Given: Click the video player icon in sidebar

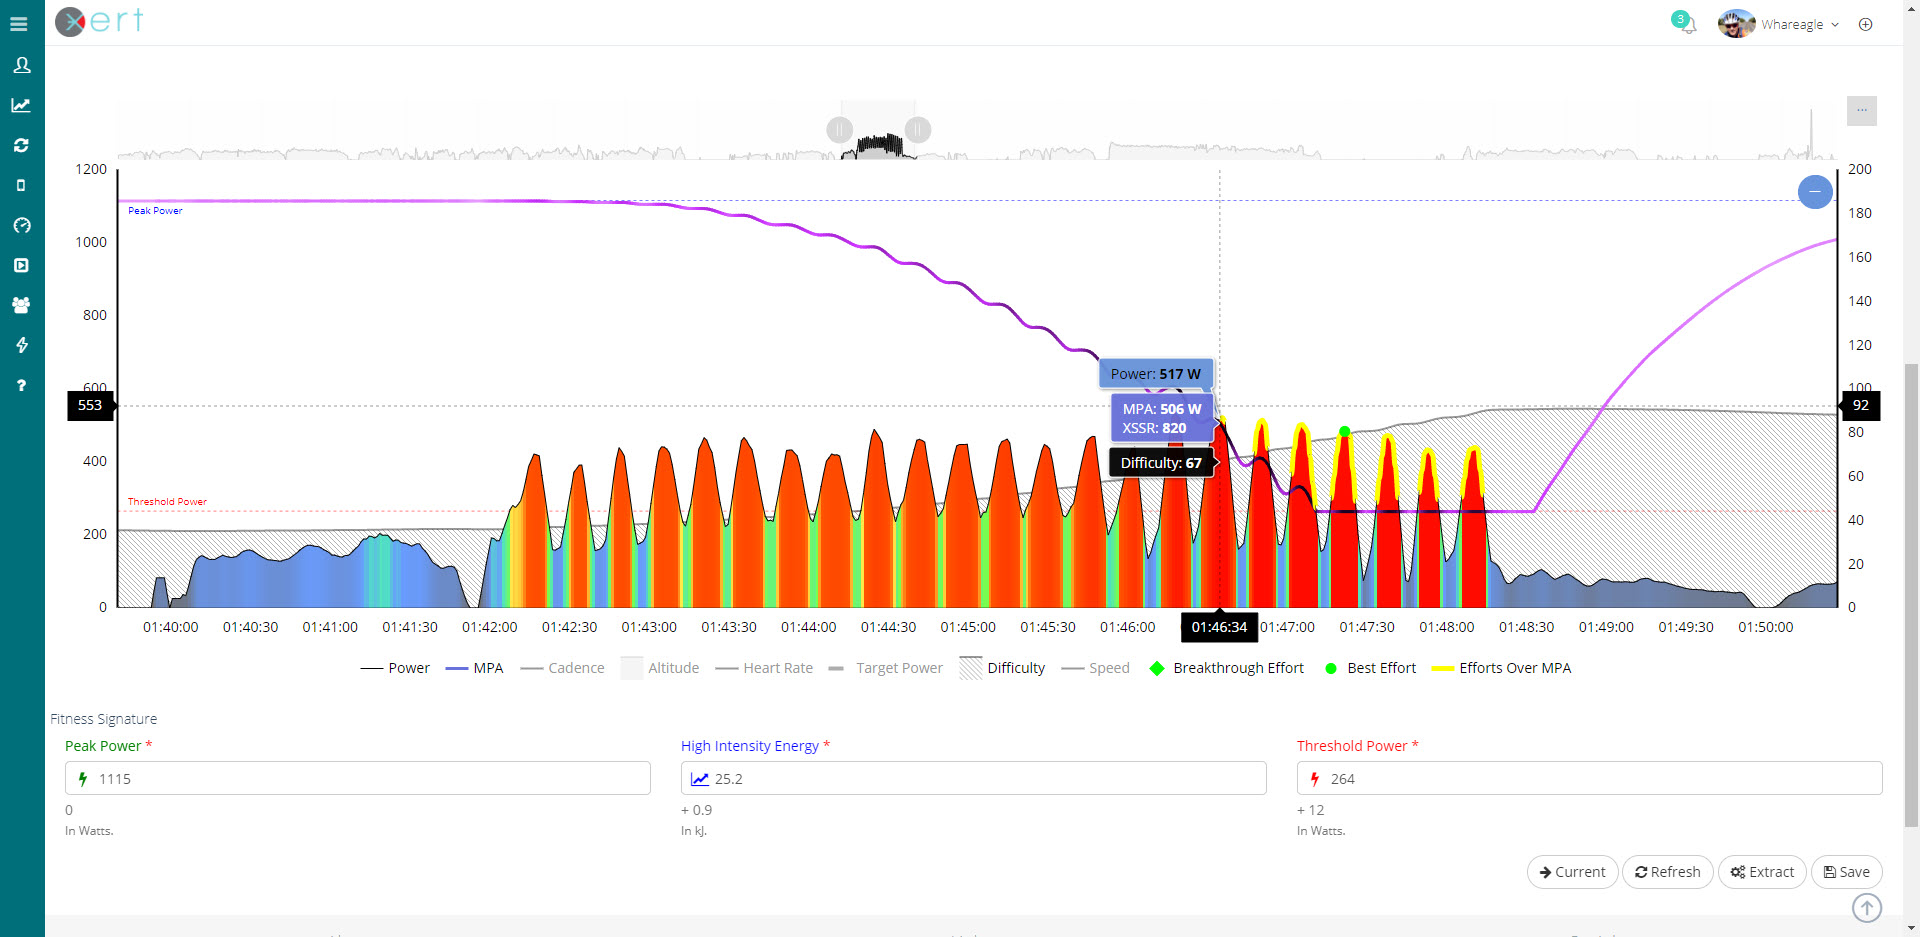Looking at the screenshot, I should pos(21,265).
